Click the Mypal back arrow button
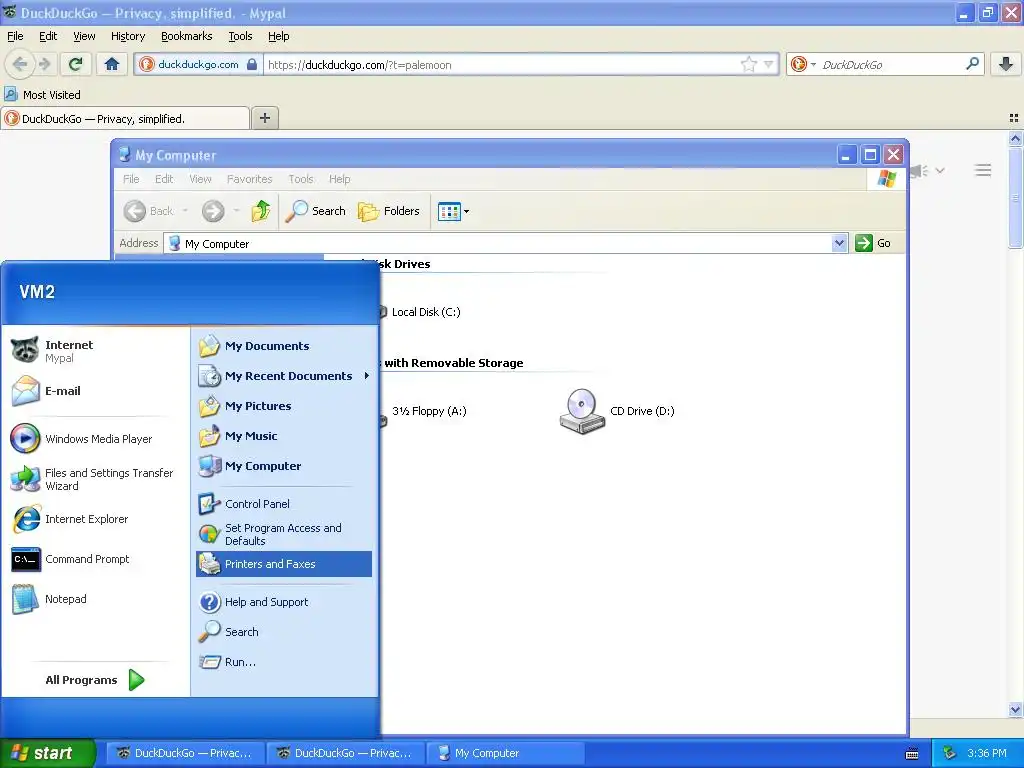The height and width of the screenshot is (768, 1024). 20,64
